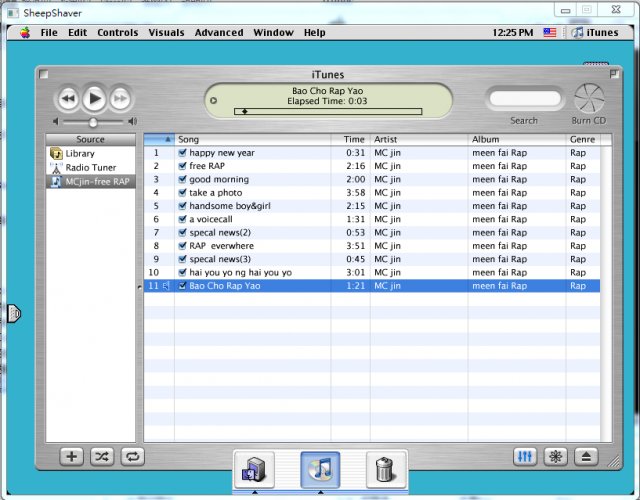Uncheck the 'RAP everwhere' song
Viewport: 640px width, 500px height.
click(x=182, y=246)
